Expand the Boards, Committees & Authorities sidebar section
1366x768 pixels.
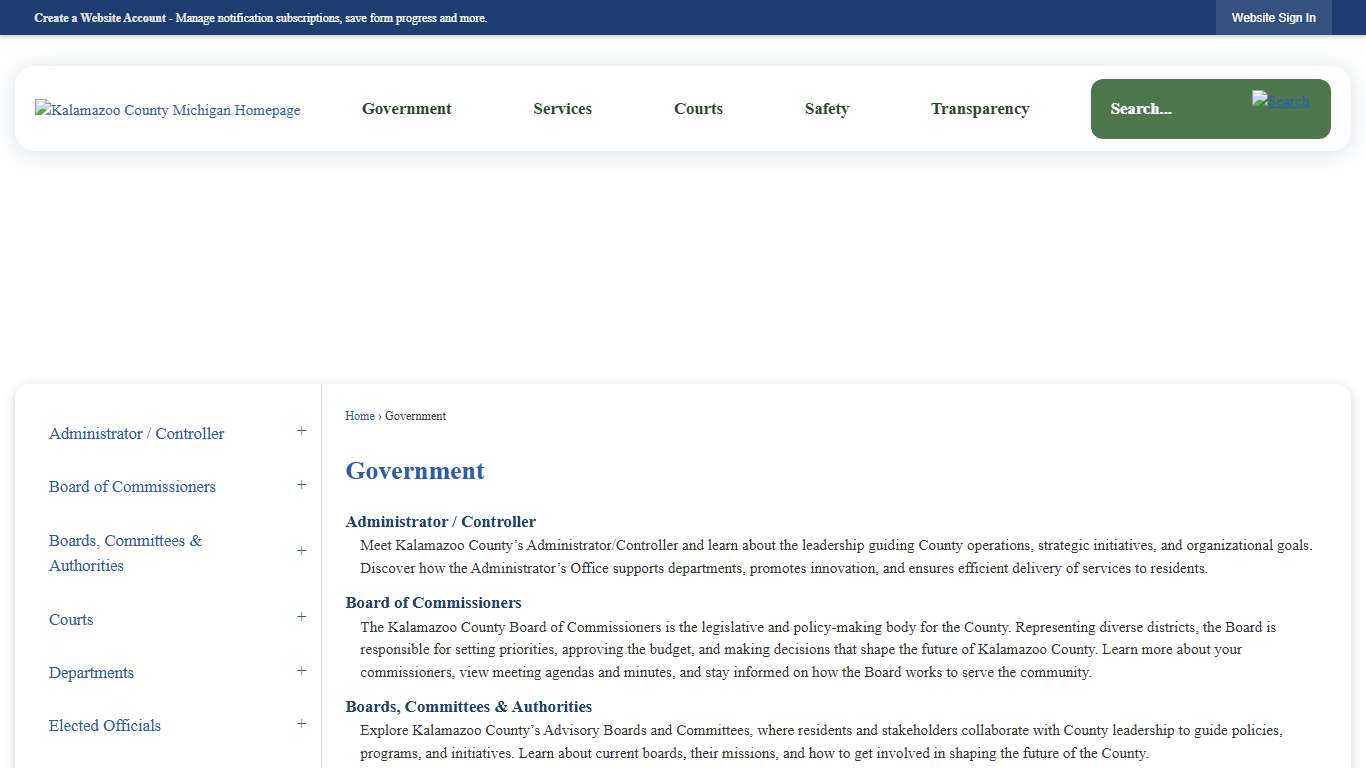301,551
